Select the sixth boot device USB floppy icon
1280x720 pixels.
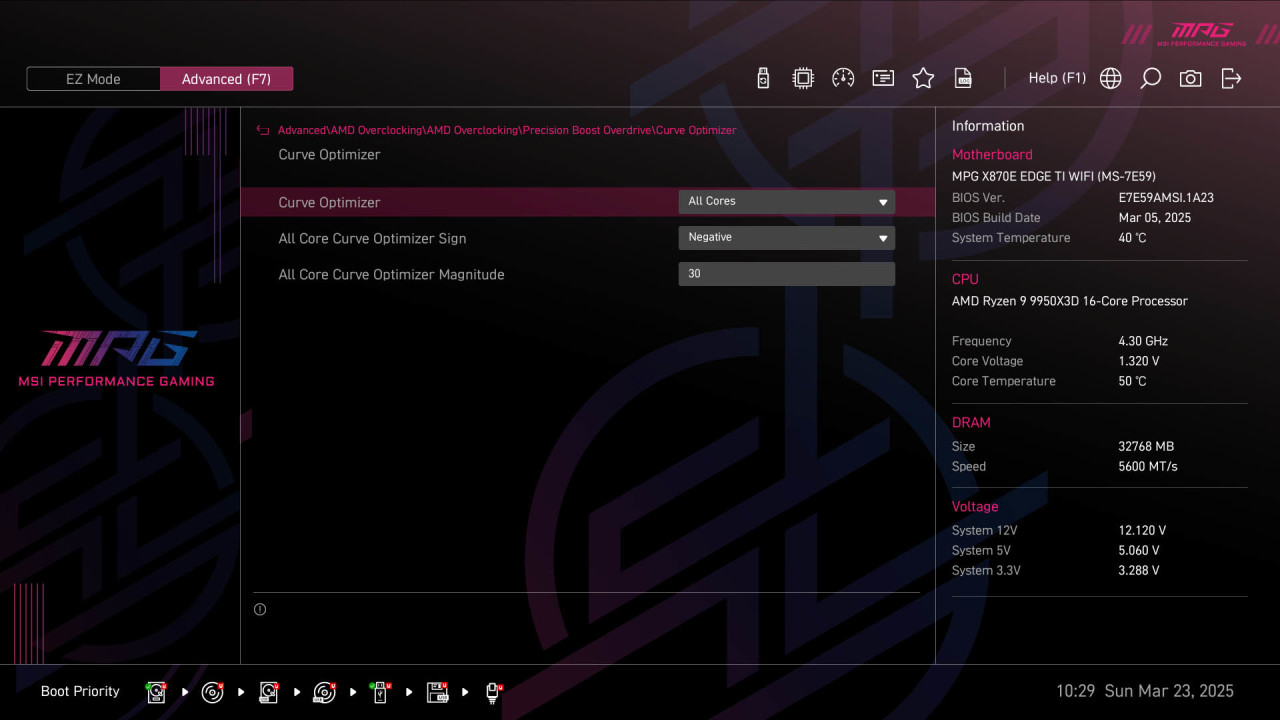coord(437,692)
